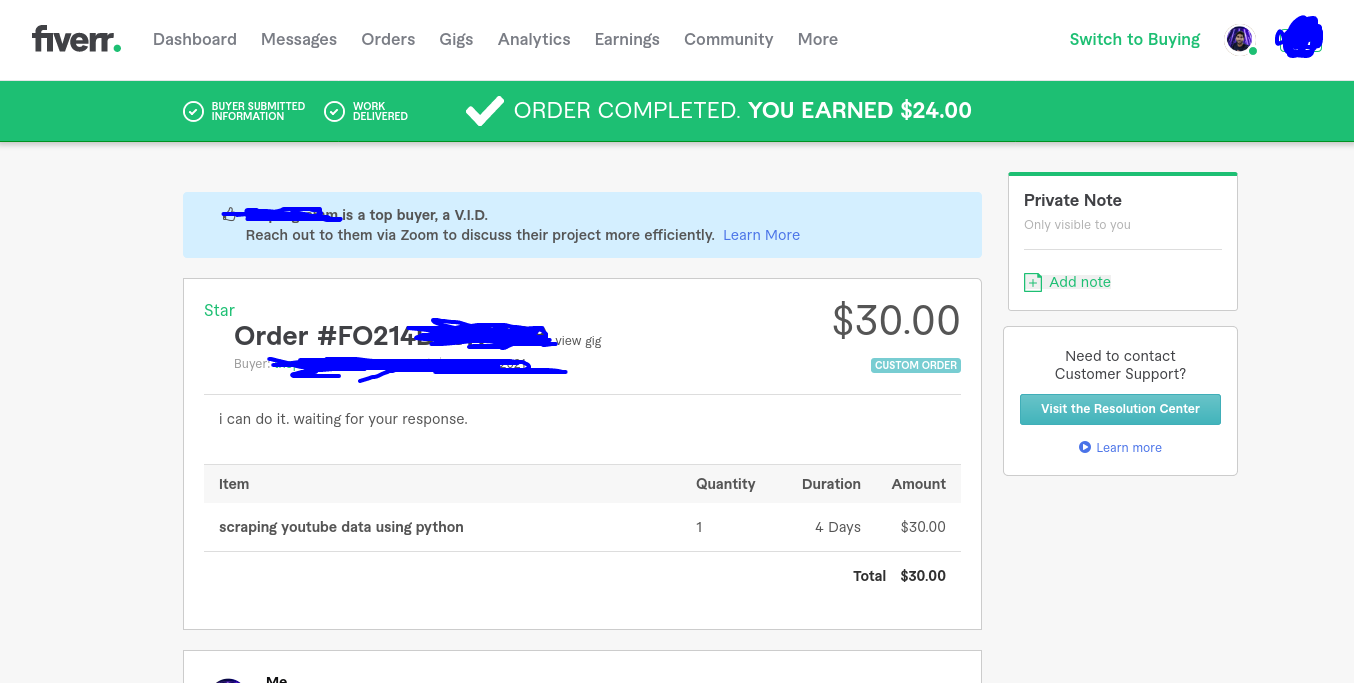This screenshot has width=1354, height=683.
Task: Go to Messages
Action: (299, 39)
